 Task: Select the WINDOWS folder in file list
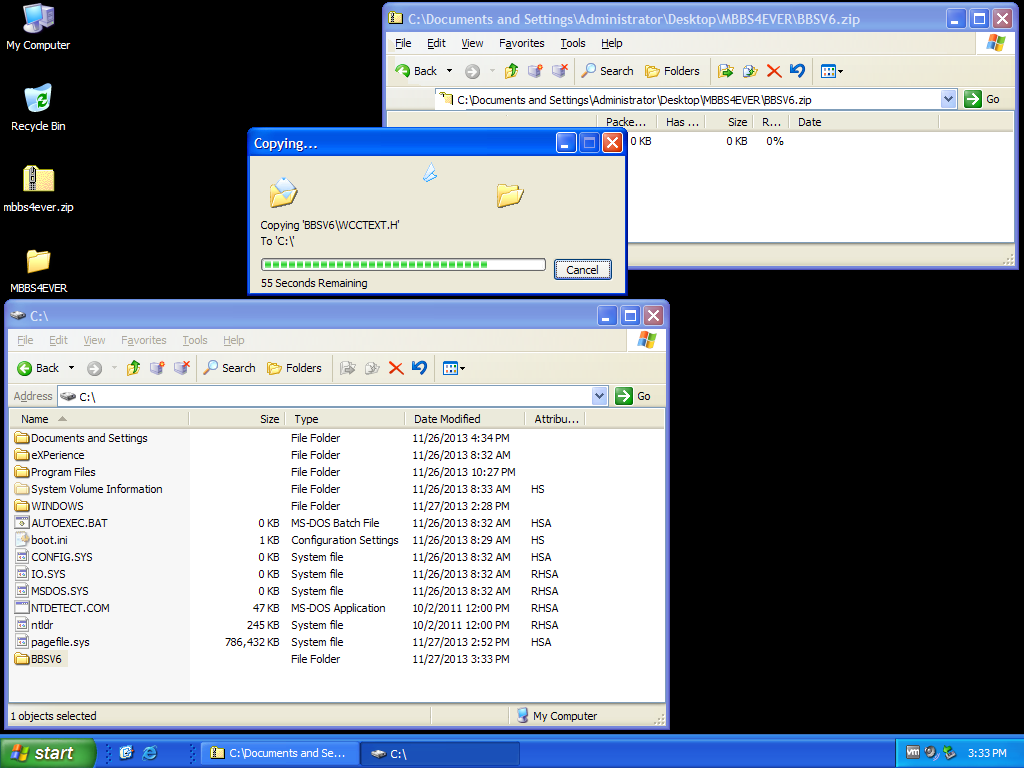point(57,506)
